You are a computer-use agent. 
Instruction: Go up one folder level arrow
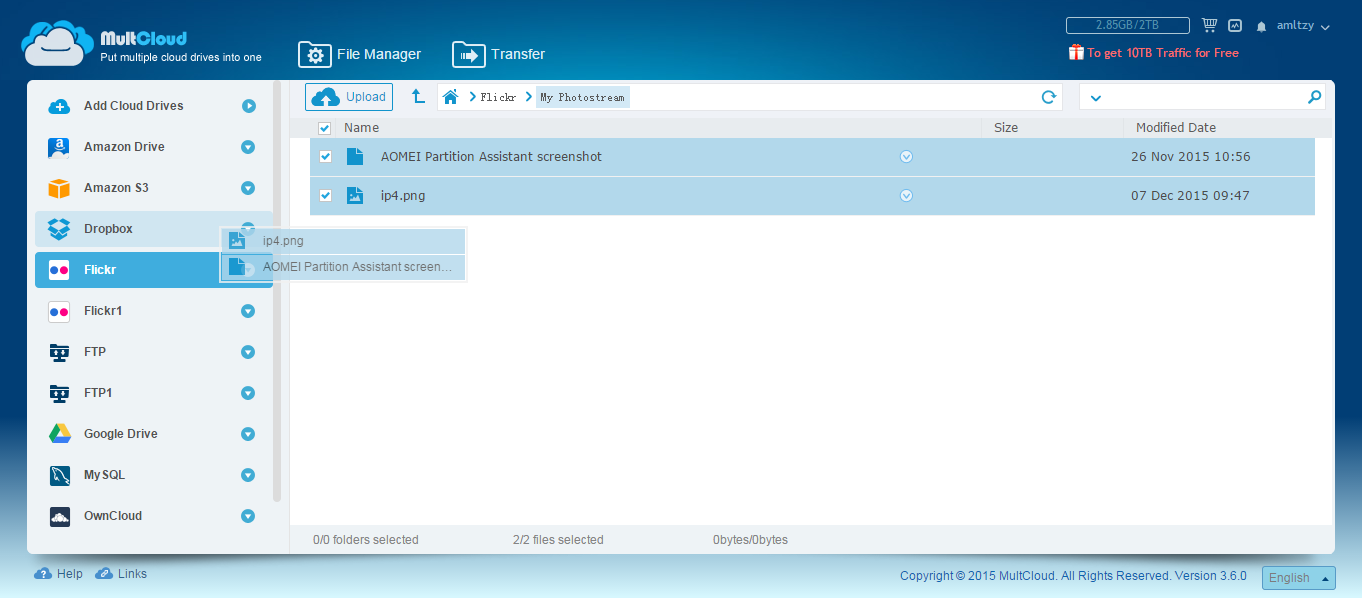coord(419,97)
